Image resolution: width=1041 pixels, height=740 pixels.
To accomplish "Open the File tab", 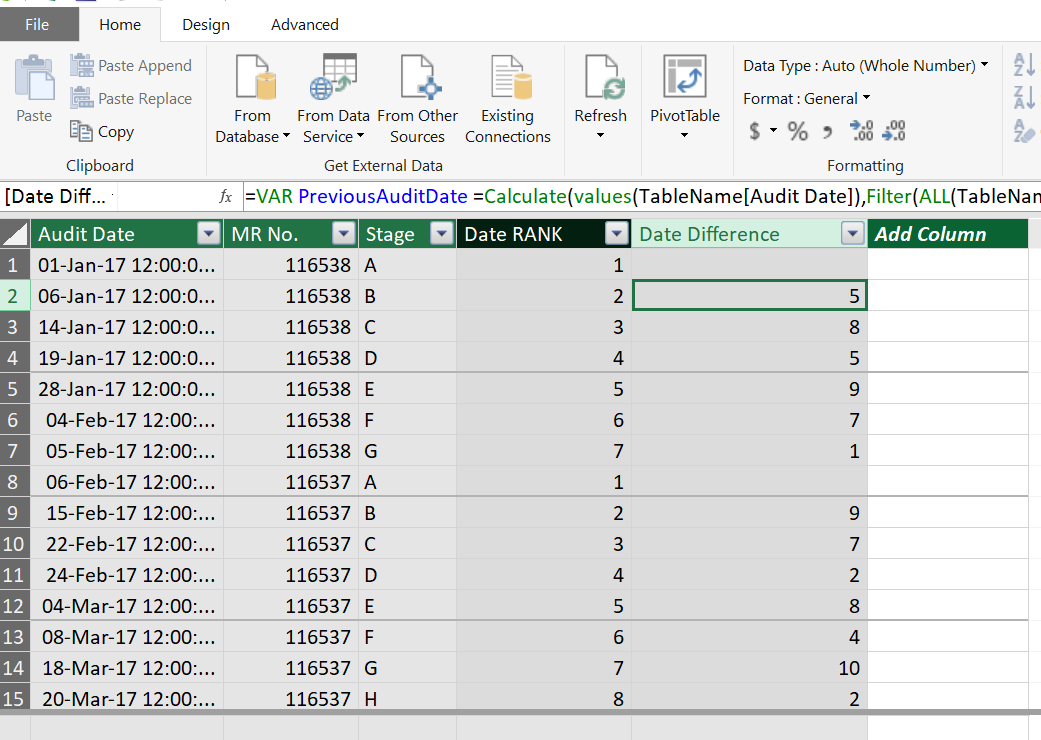I will point(37,25).
